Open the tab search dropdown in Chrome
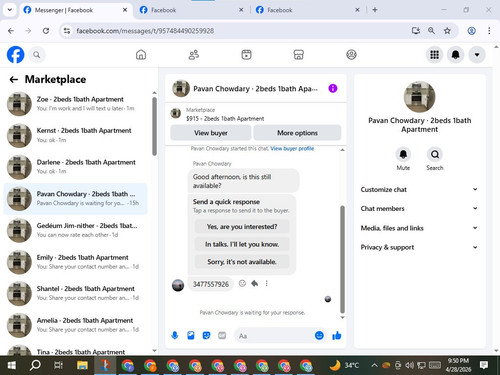This screenshot has width=500, height=375. 10,10
